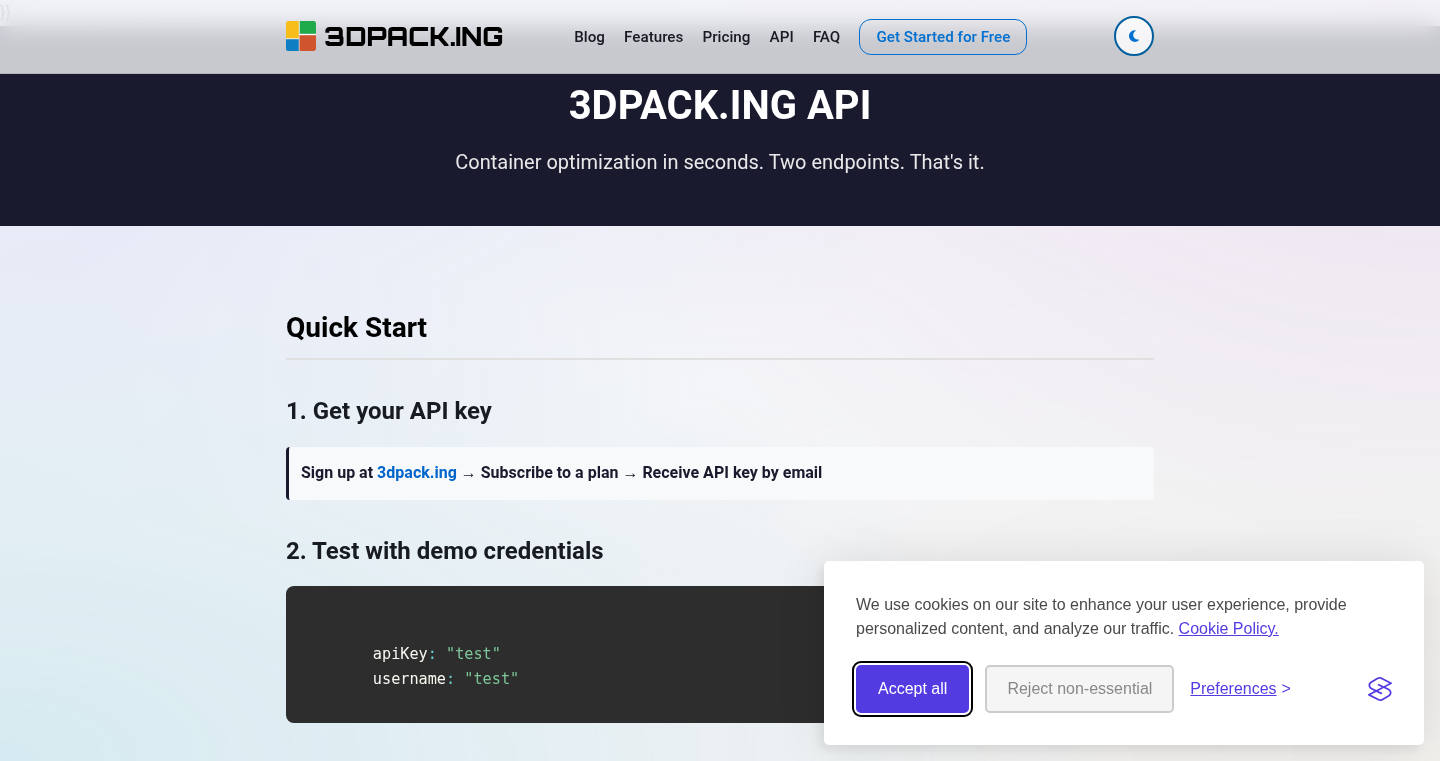The image size is (1440, 761).
Task: Click 'Subscribe to a plan' text
Action: click(x=549, y=472)
